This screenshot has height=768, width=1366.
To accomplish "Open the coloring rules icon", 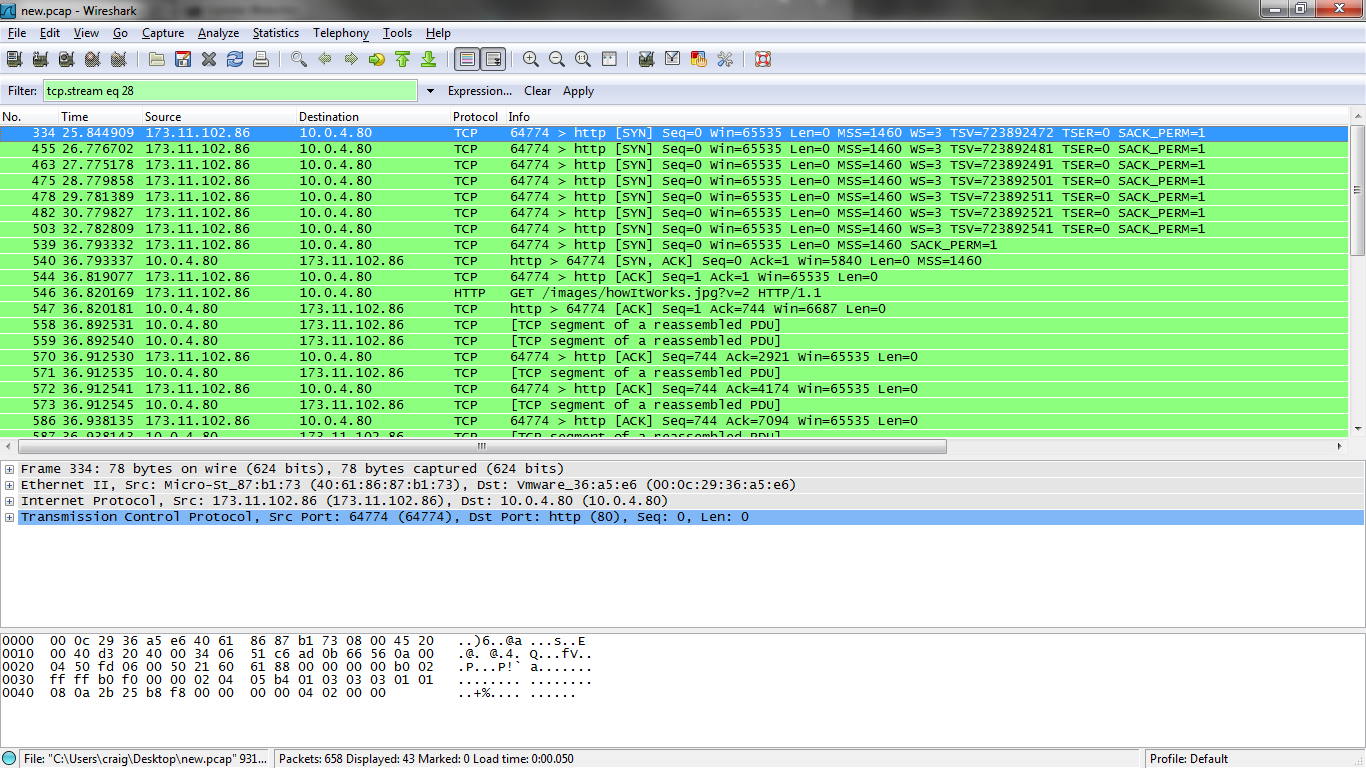I will pyautogui.click(x=699, y=60).
